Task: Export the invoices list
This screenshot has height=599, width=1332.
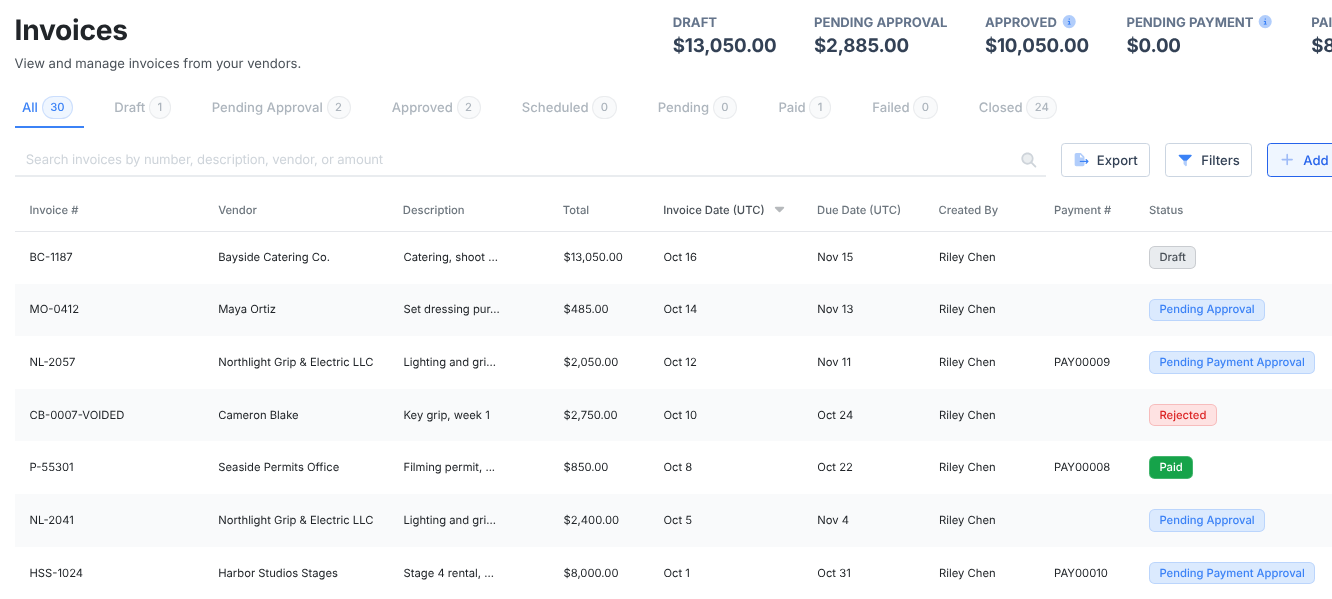Action: coord(1105,160)
